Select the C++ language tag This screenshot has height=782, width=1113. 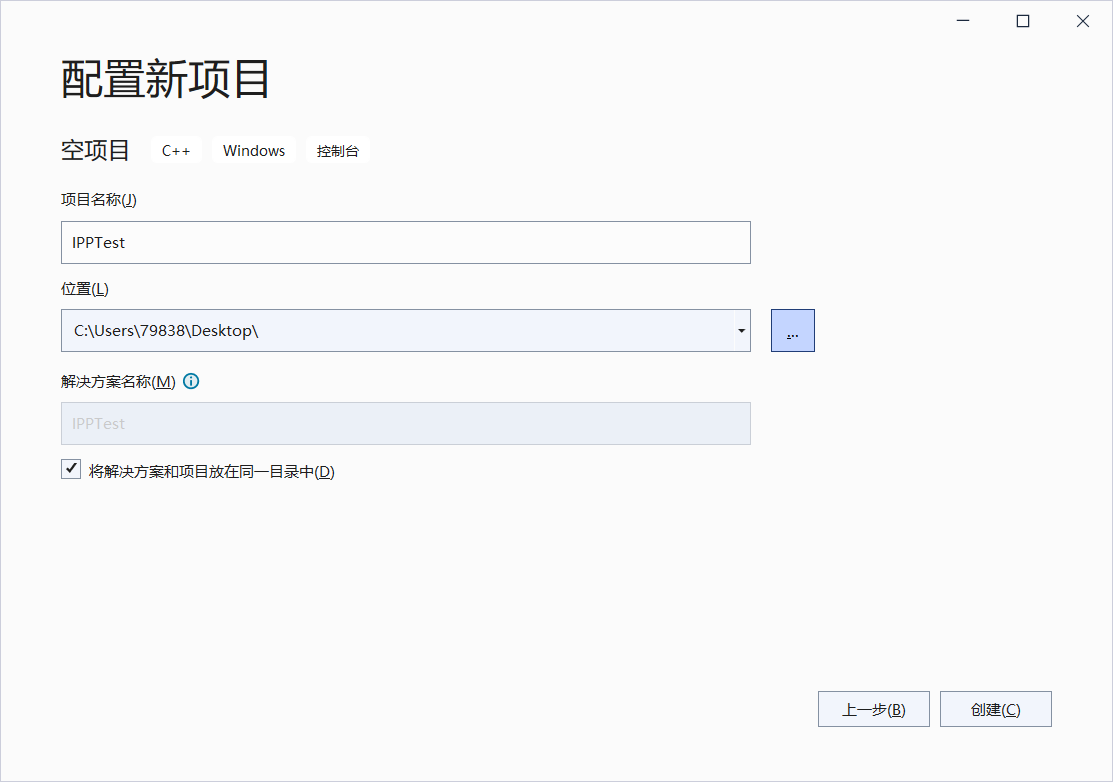click(x=176, y=150)
